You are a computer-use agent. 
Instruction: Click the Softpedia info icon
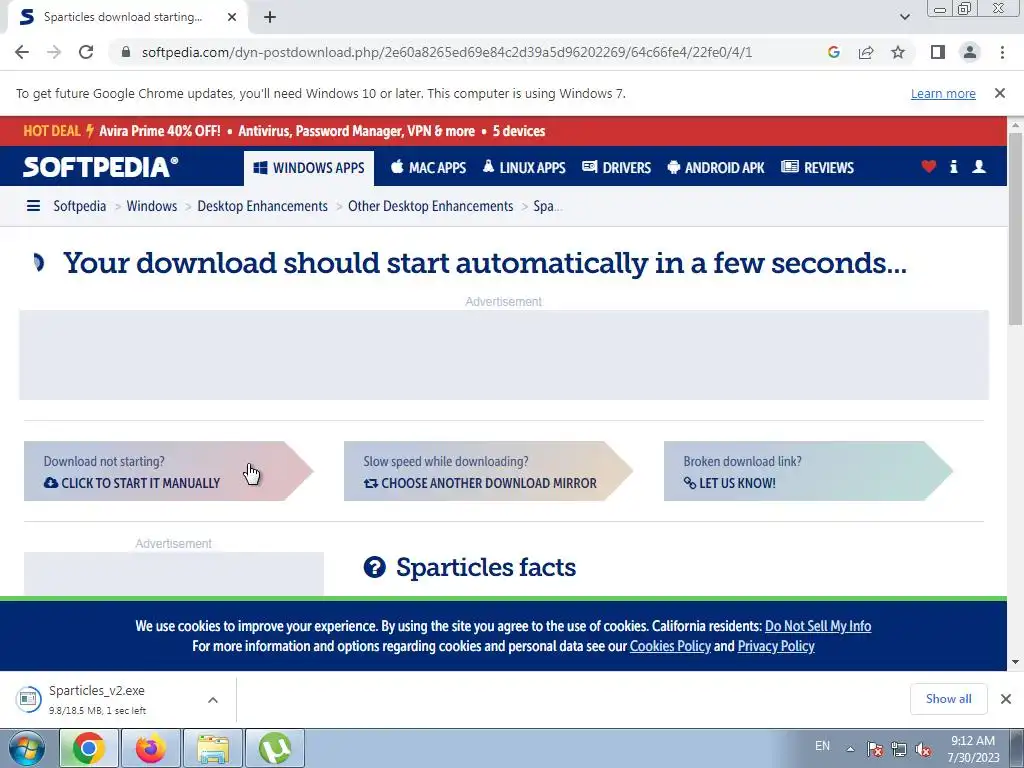[953, 167]
